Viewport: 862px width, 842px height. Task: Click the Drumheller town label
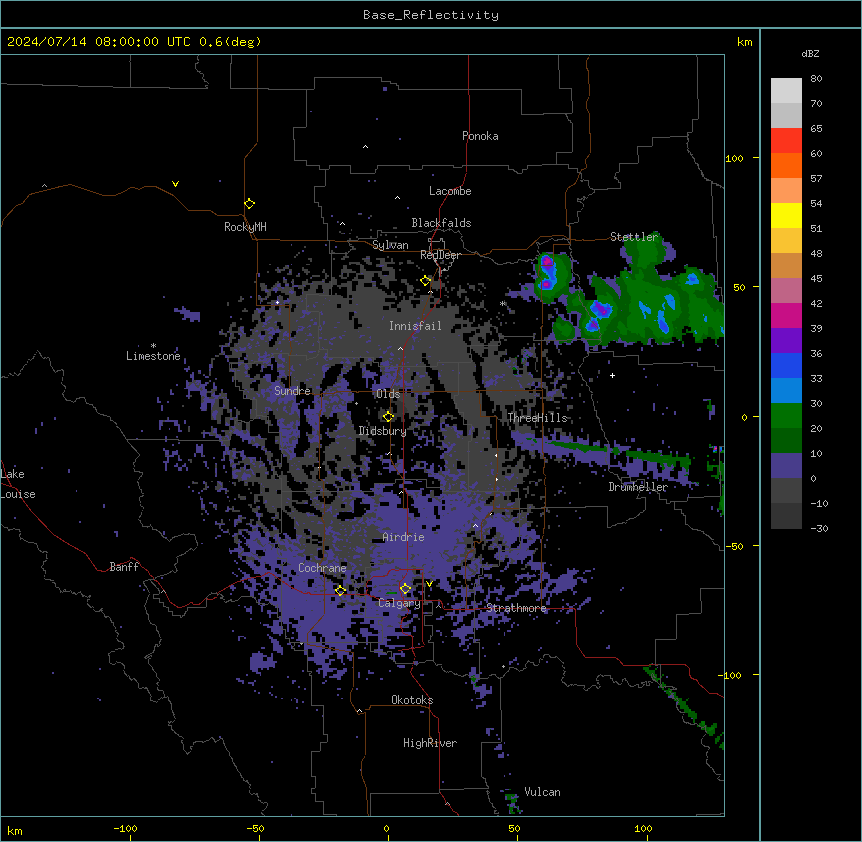point(638,487)
